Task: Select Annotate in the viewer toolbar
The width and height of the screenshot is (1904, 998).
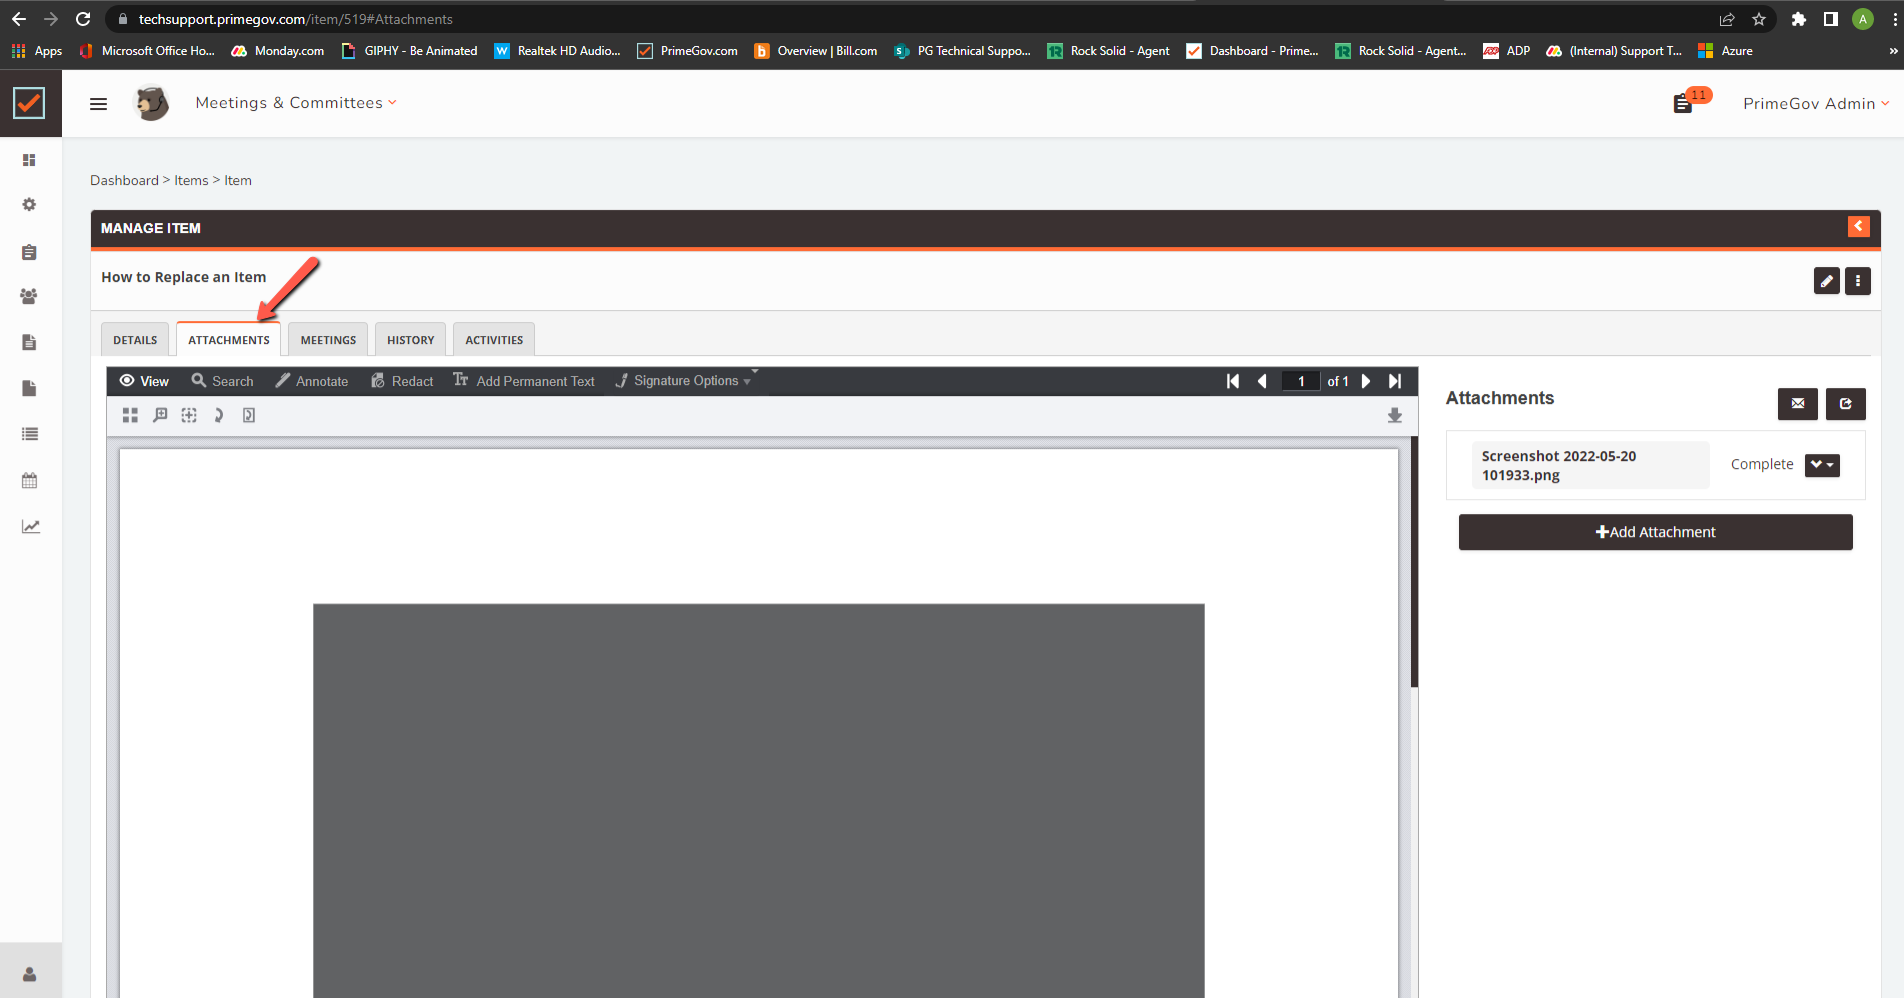Action: coord(312,381)
